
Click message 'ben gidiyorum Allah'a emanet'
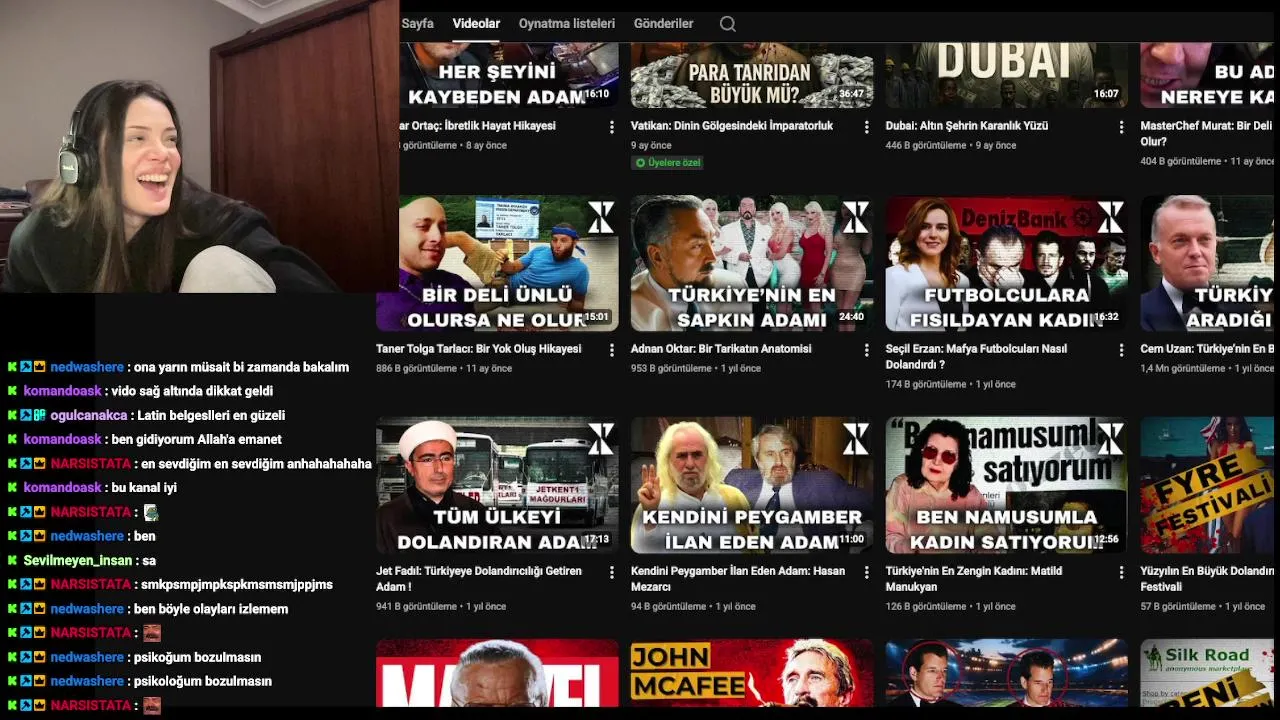pyautogui.click(x=197, y=439)
